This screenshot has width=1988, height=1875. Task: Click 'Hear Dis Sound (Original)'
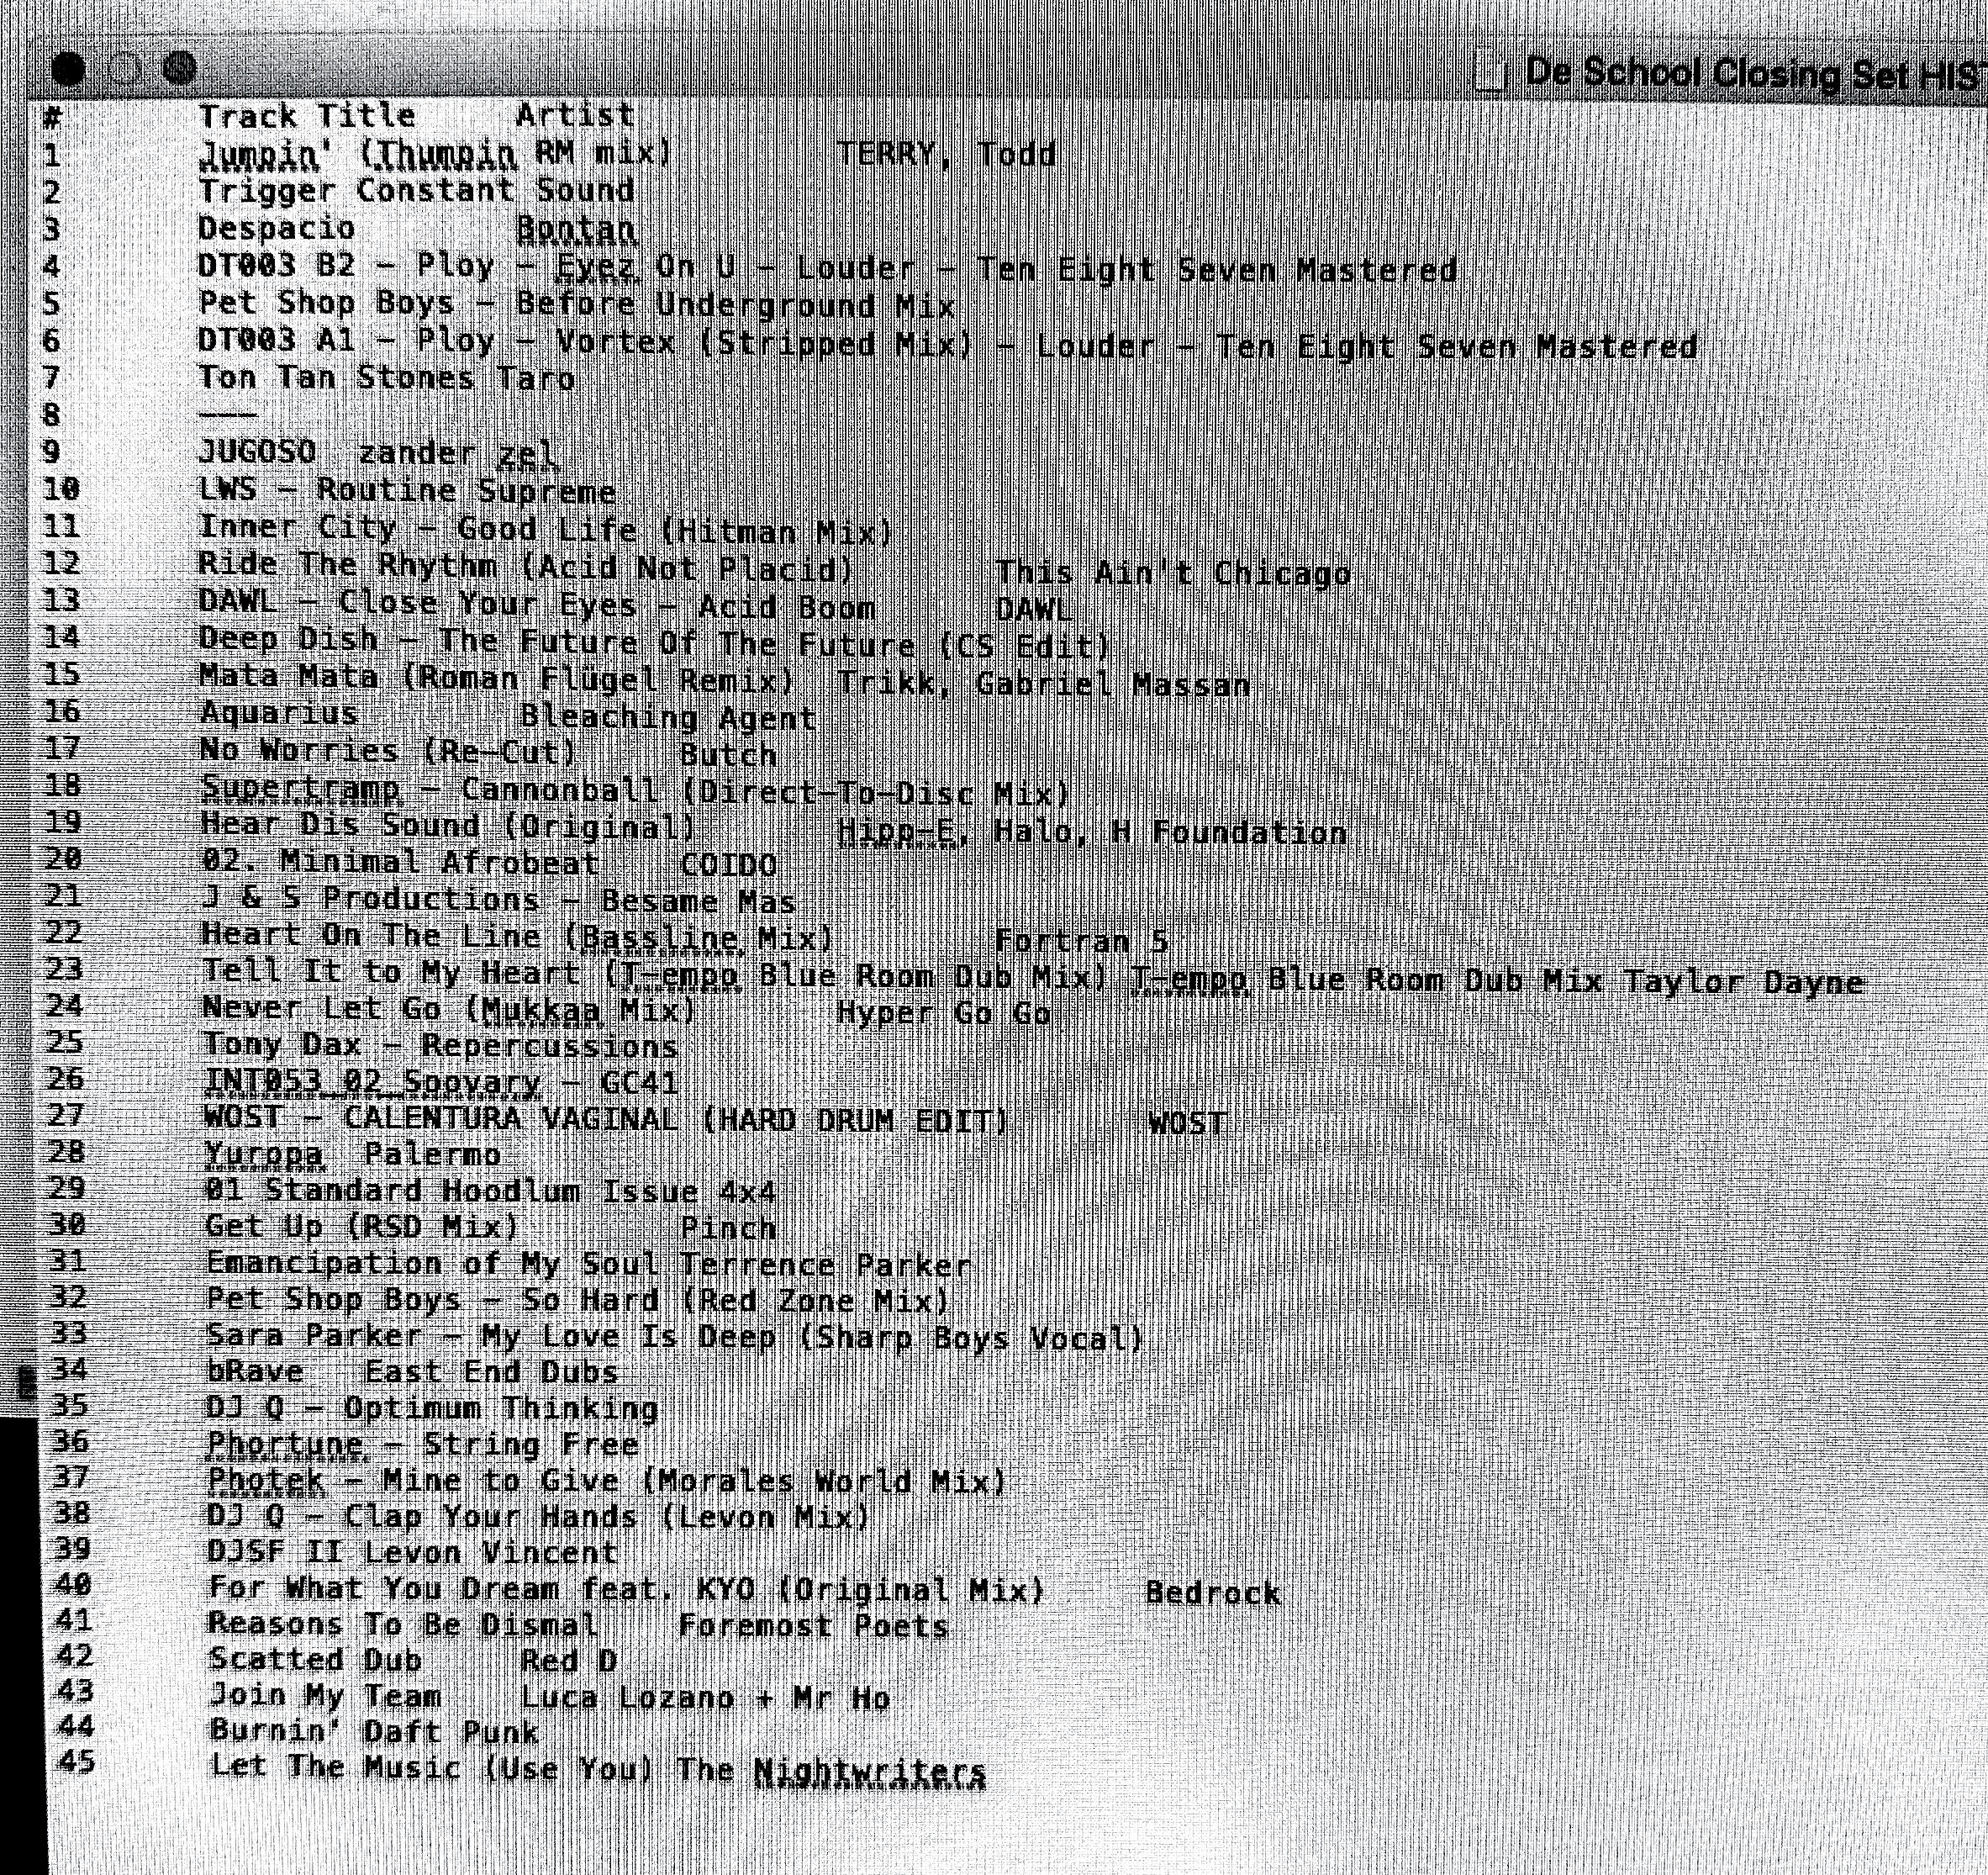point(449,827)
